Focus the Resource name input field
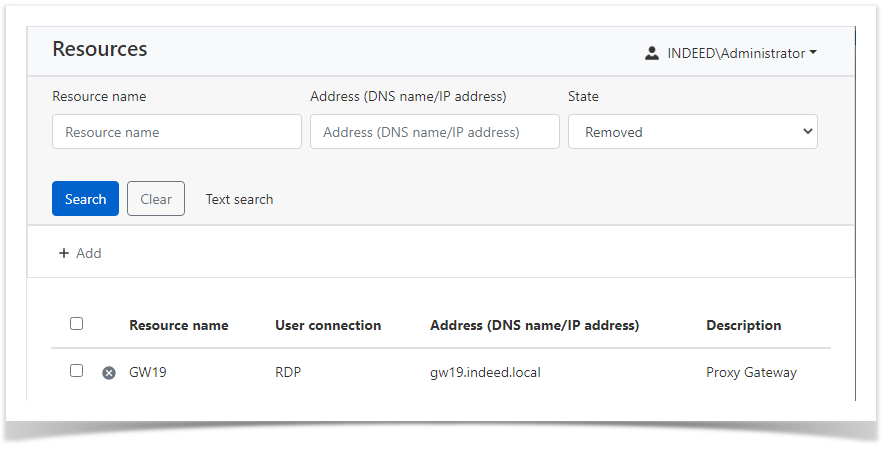890x450 pixels. pos(177,132)
